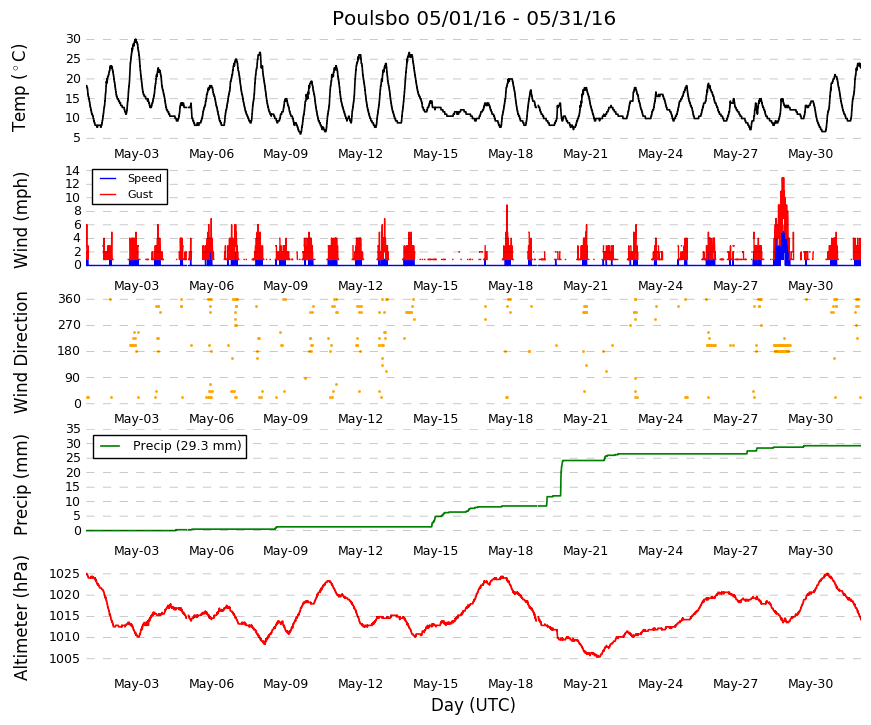This screenshot has height=725, width=871.
Task: Click May-30 tick under the altimeter plot
Action: 810,684
